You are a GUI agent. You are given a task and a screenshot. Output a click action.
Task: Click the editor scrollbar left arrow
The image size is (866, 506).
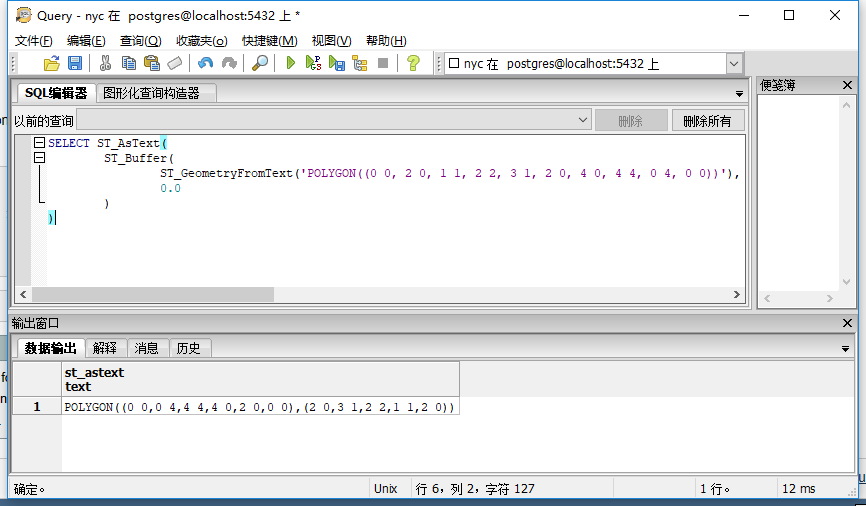[23, 294]
